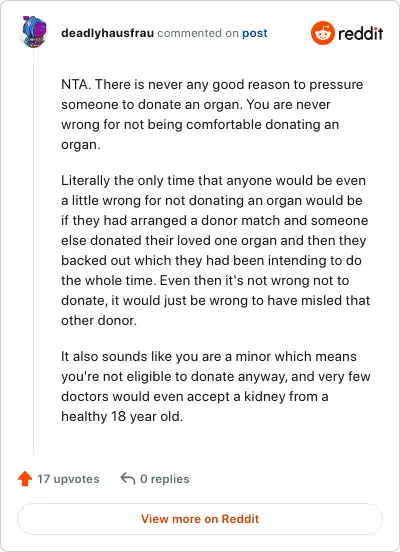
Task: Click the View more on Reddit button
Action: tap(200, 519)
